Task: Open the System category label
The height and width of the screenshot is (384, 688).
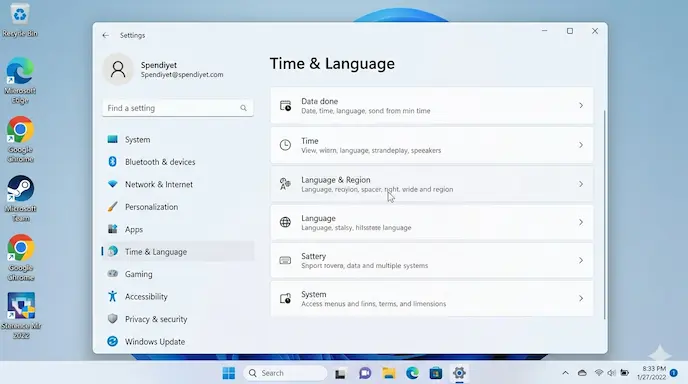Action: tap(137, 140)
